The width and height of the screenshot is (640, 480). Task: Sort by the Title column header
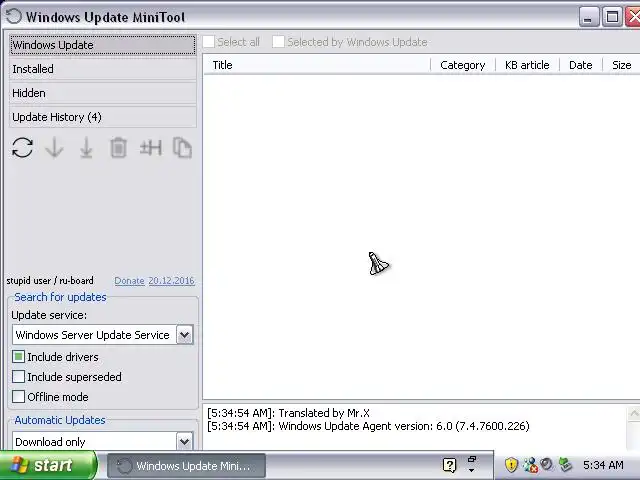click(317, 65)
